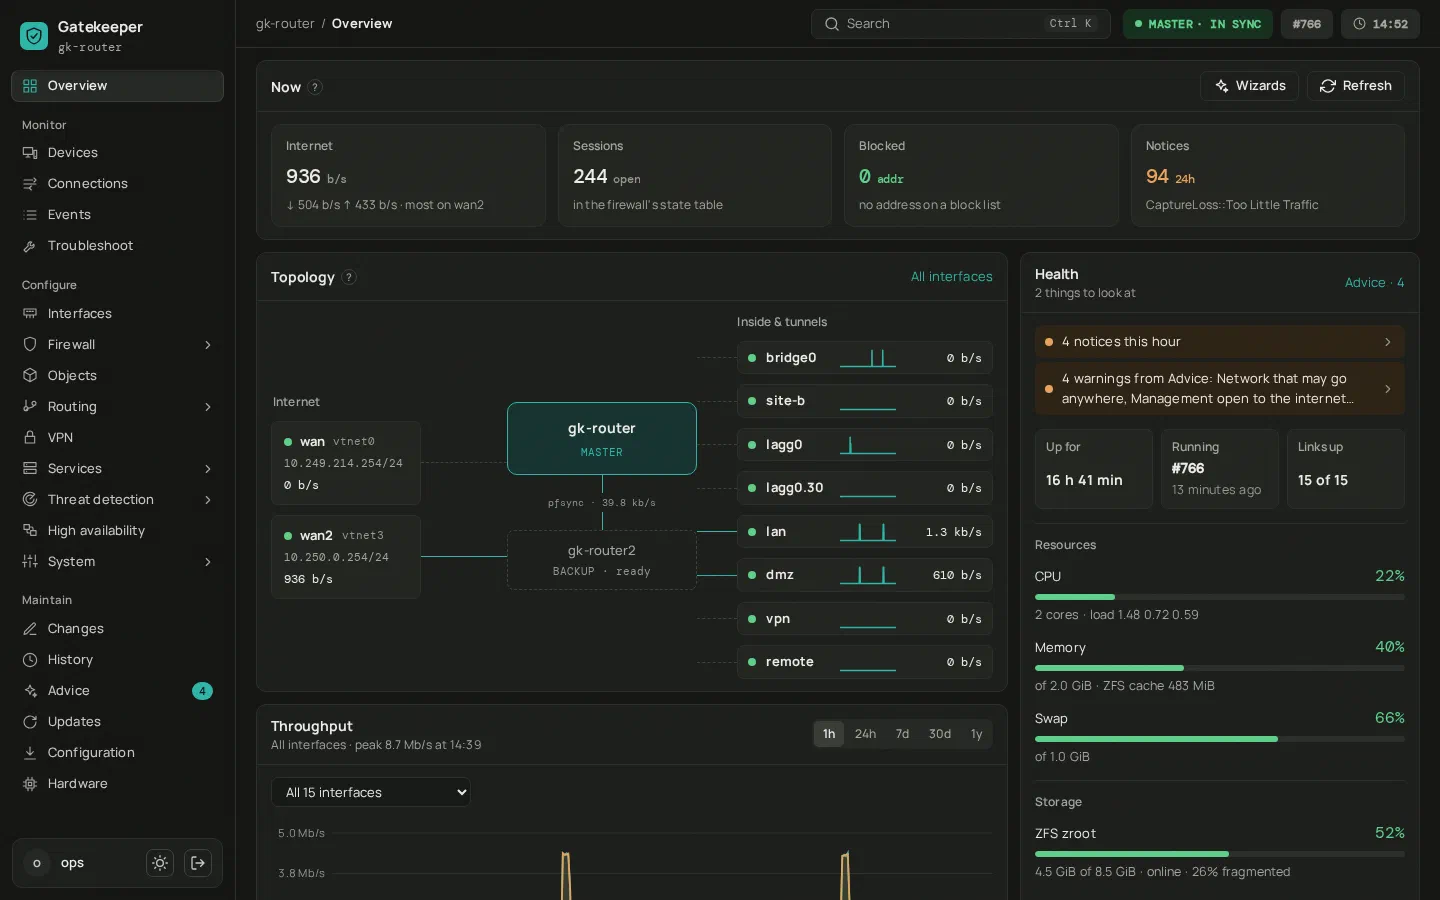Click the help icon next to Now

(315, 87)
